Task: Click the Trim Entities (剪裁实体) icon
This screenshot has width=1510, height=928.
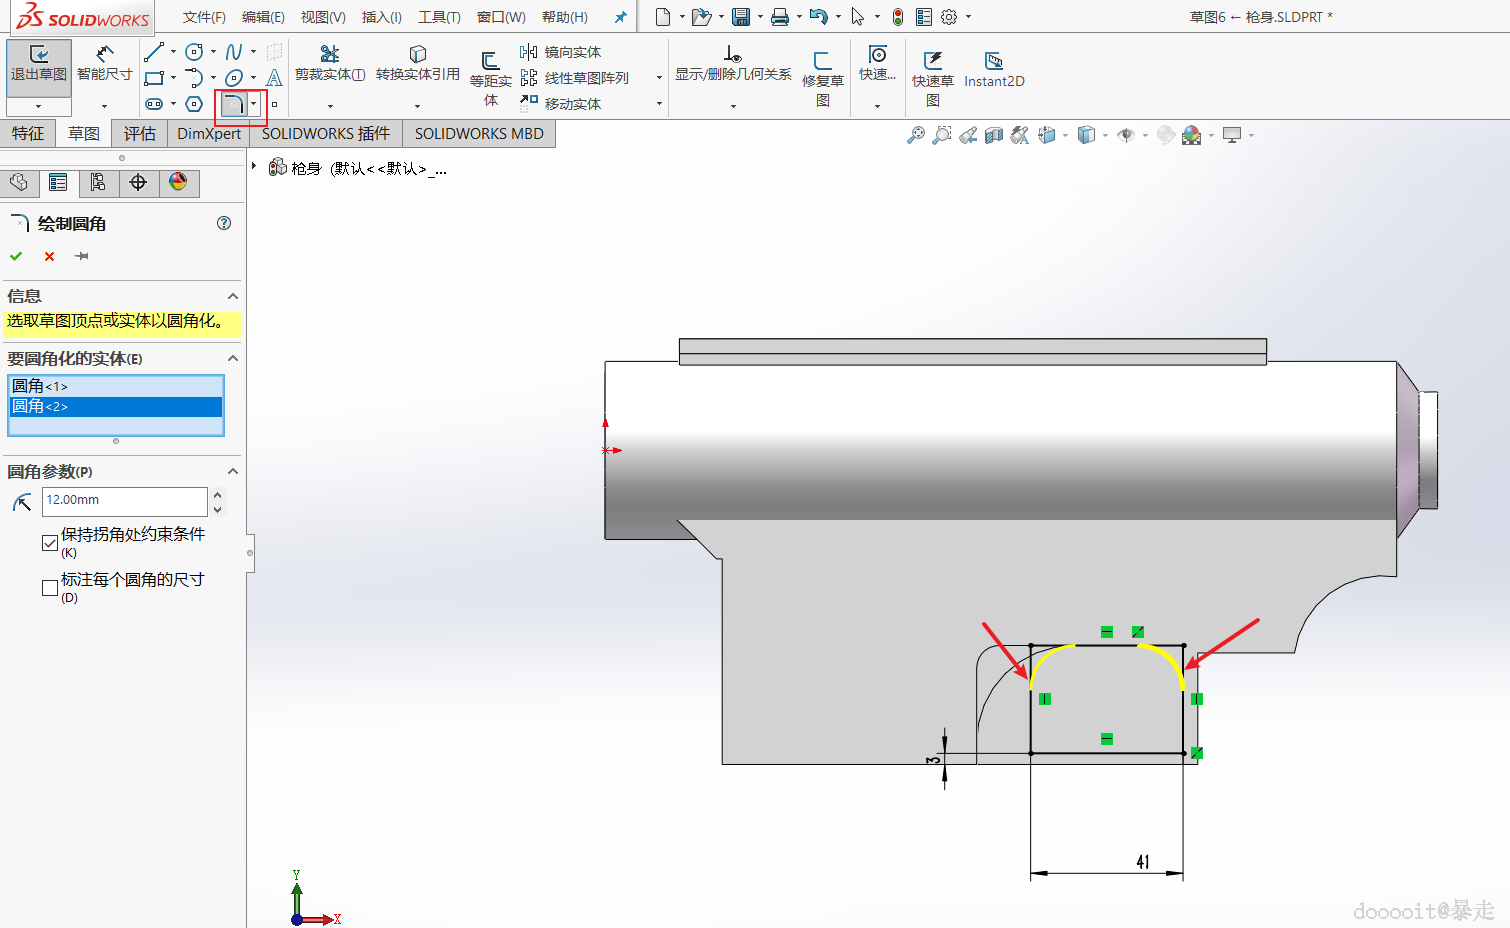Action: pyautogui.click(x=329, y=55)
